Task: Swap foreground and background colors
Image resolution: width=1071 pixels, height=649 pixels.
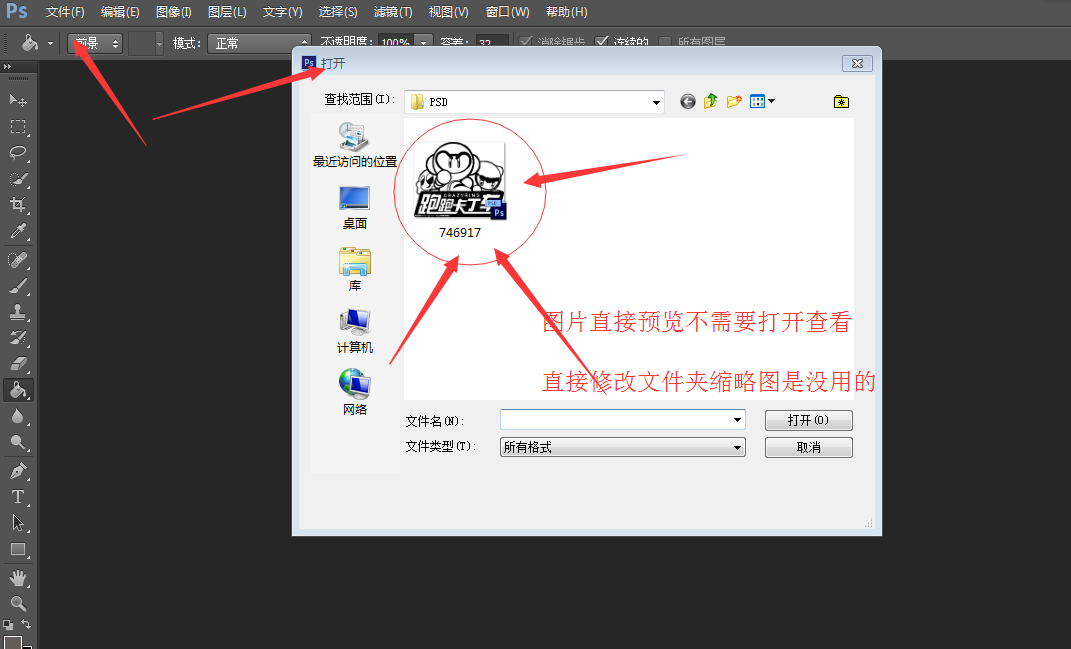Action: pos(26,624)
